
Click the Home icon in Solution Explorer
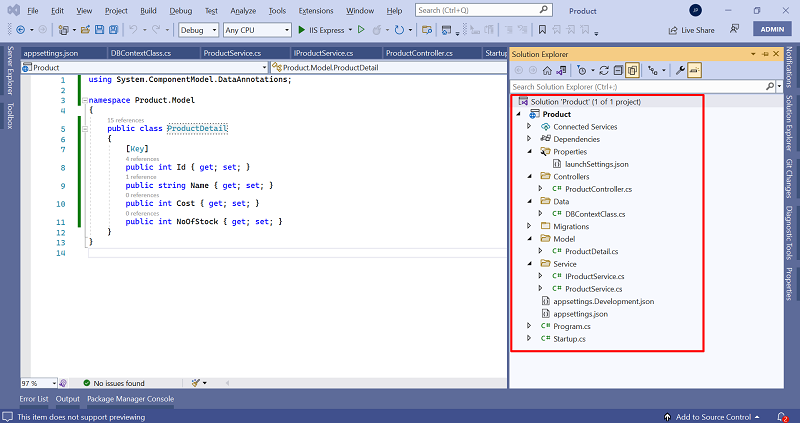(547, 71)
